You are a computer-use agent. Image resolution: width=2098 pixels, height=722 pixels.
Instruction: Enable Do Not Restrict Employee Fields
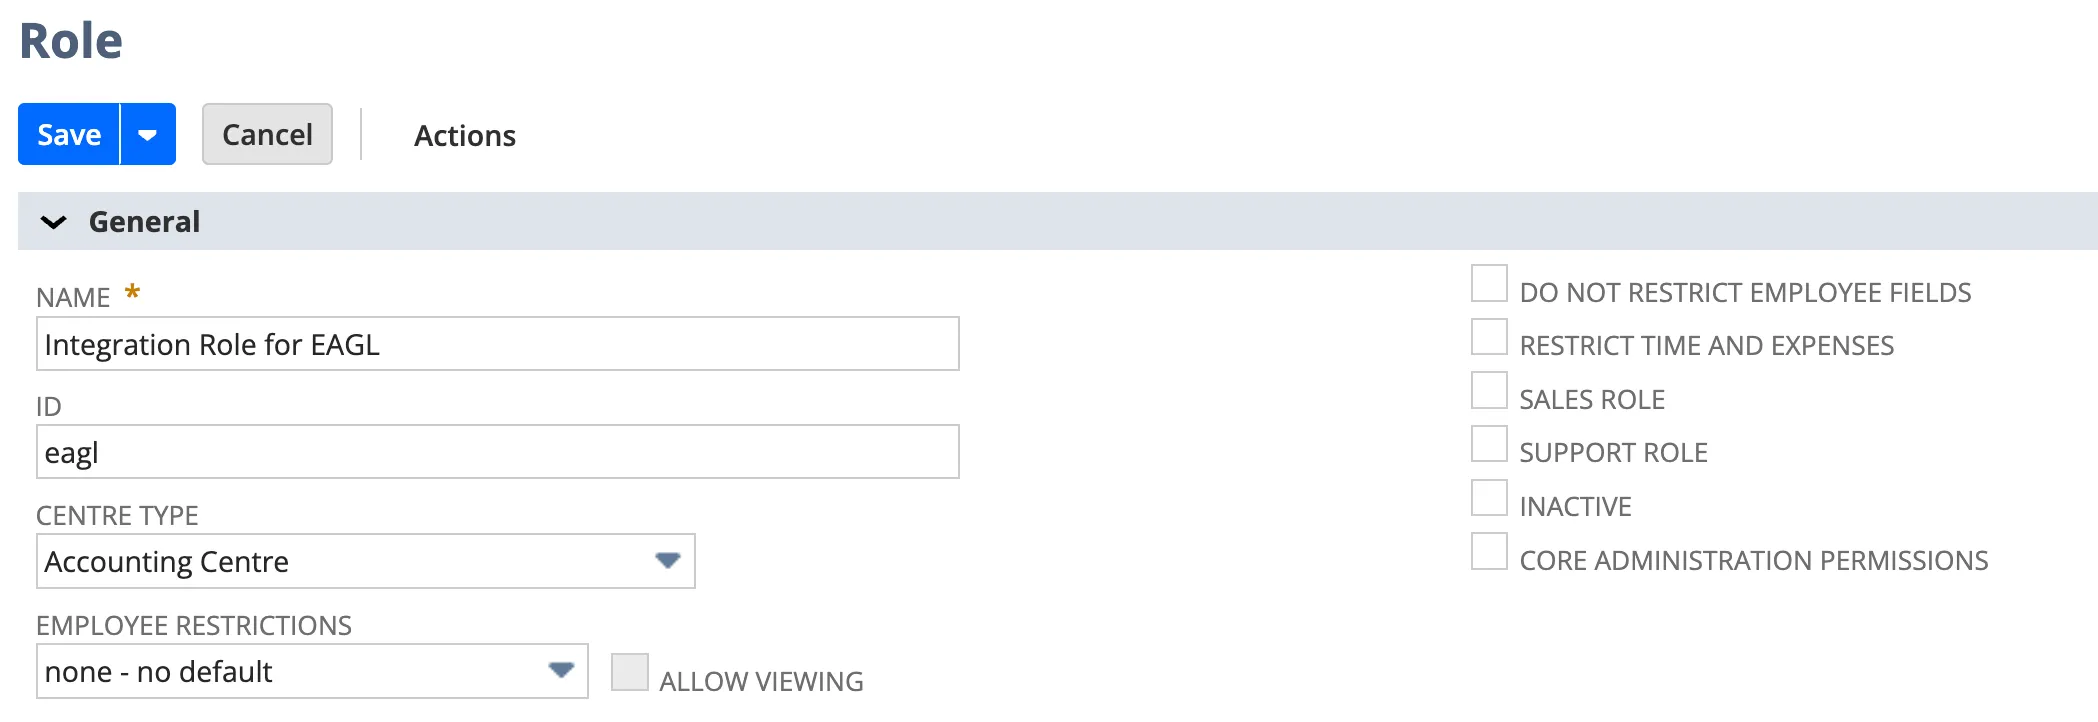(1489, 283)
